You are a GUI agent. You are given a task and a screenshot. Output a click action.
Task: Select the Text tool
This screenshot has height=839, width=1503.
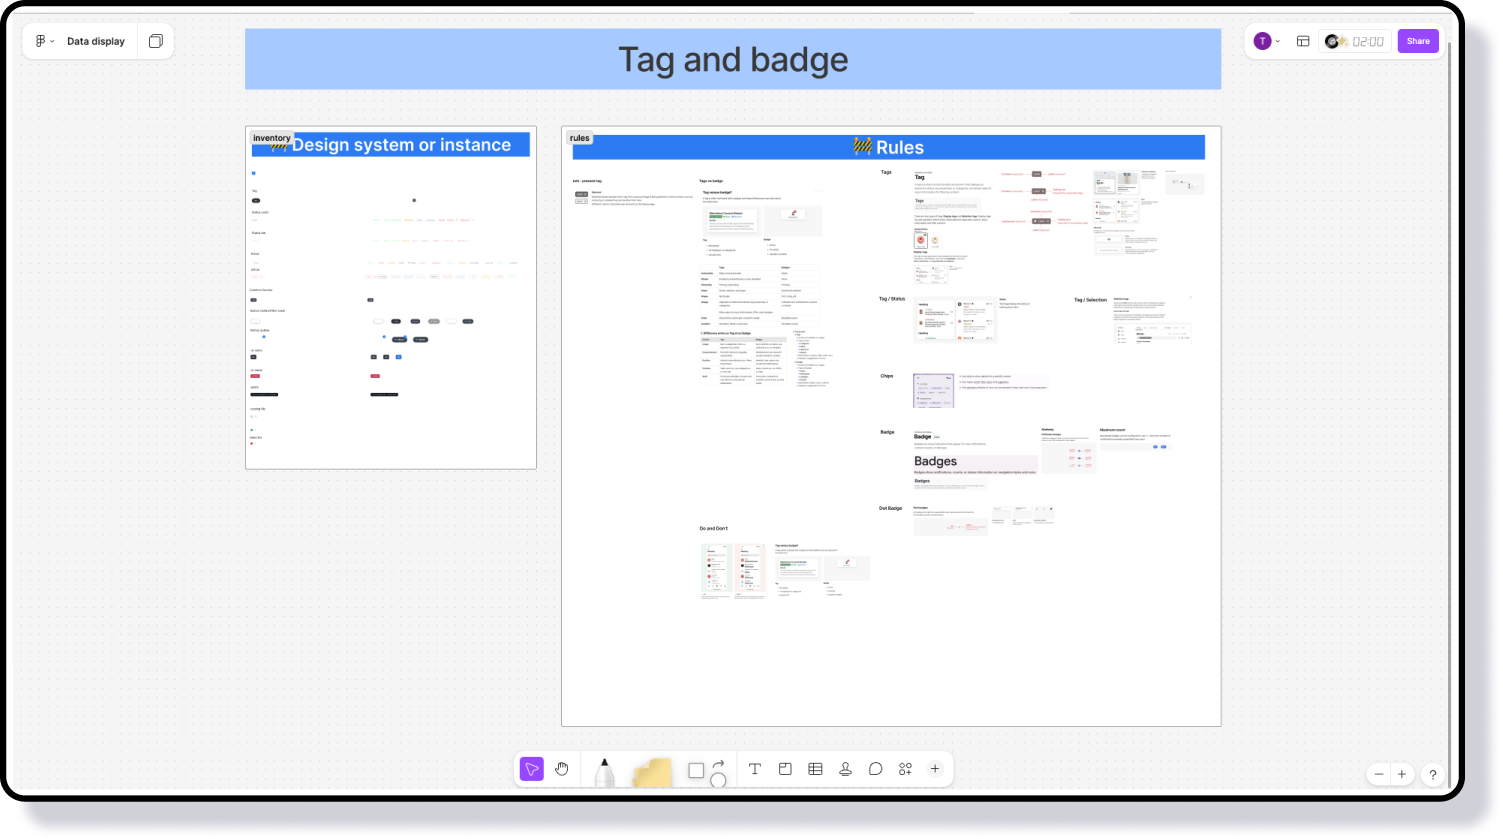tap(755, 769)
